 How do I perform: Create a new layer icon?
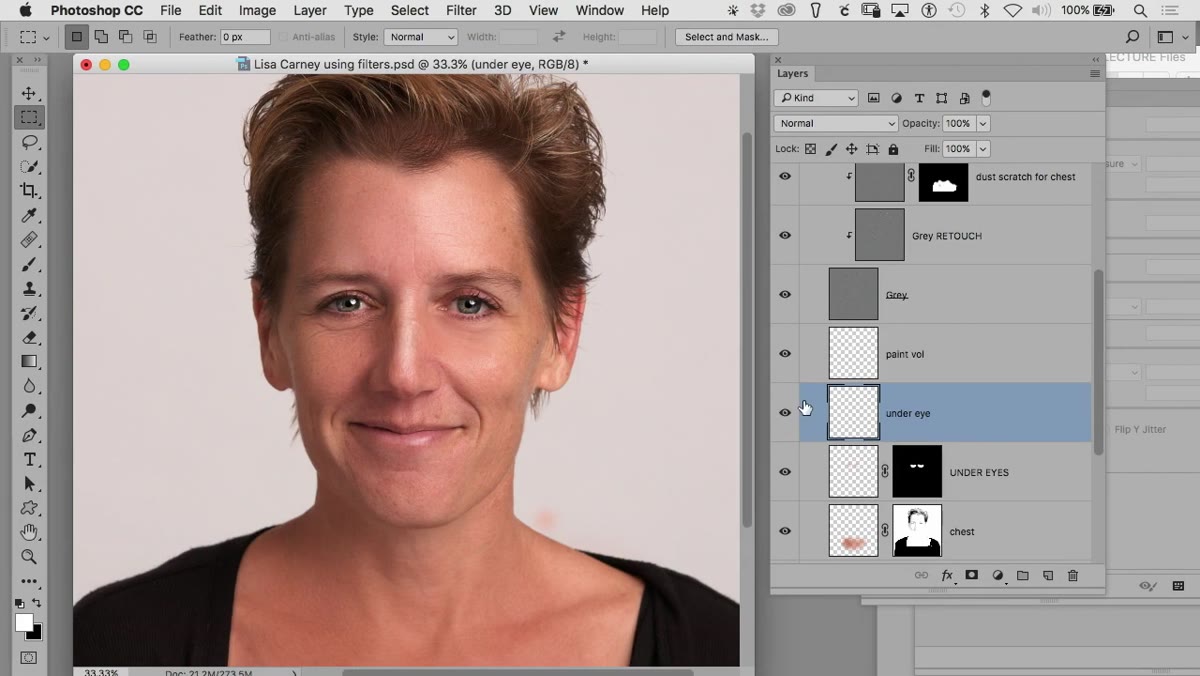pos(1048,576)
